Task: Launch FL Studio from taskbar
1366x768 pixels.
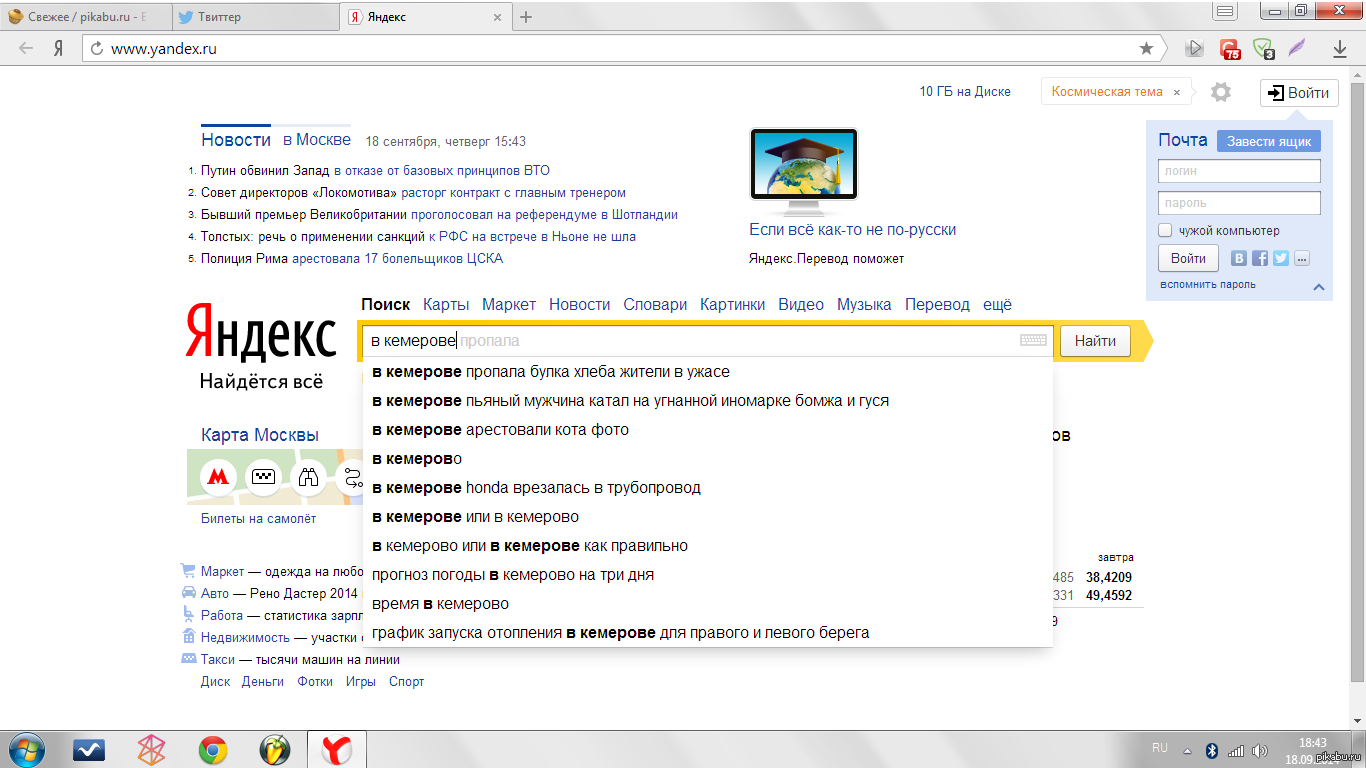Action: tap(274, 749)
